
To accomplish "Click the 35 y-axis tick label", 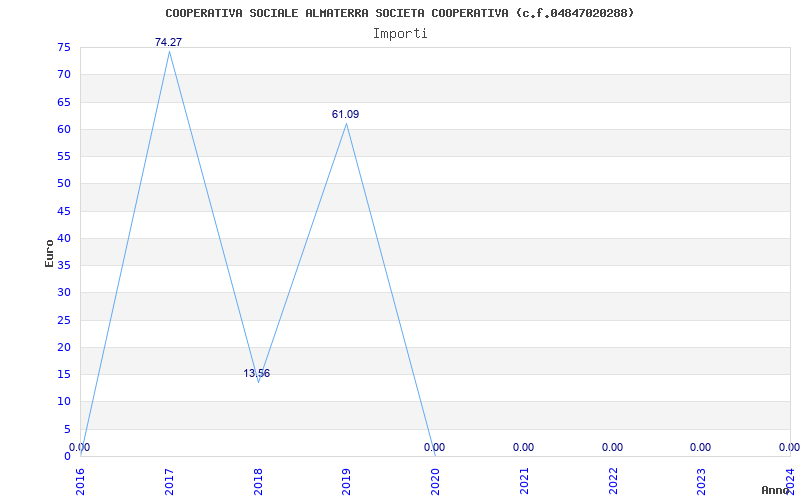I will (x=64, y=265).
